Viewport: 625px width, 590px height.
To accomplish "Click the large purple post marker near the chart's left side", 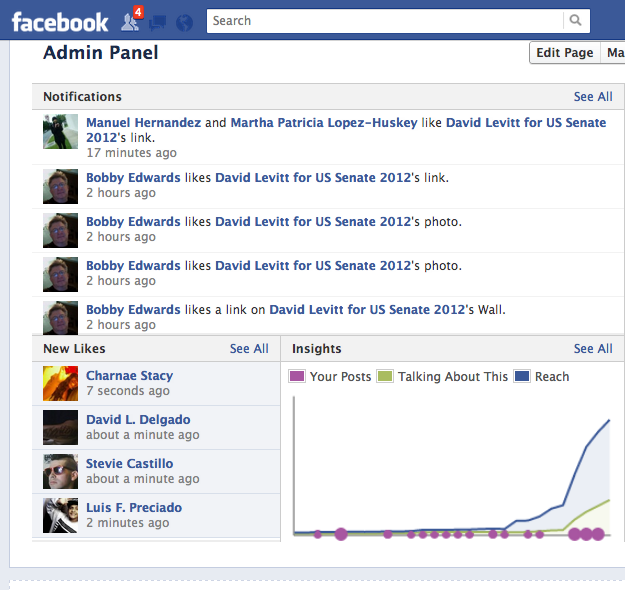I will click(x=341, y=534).
